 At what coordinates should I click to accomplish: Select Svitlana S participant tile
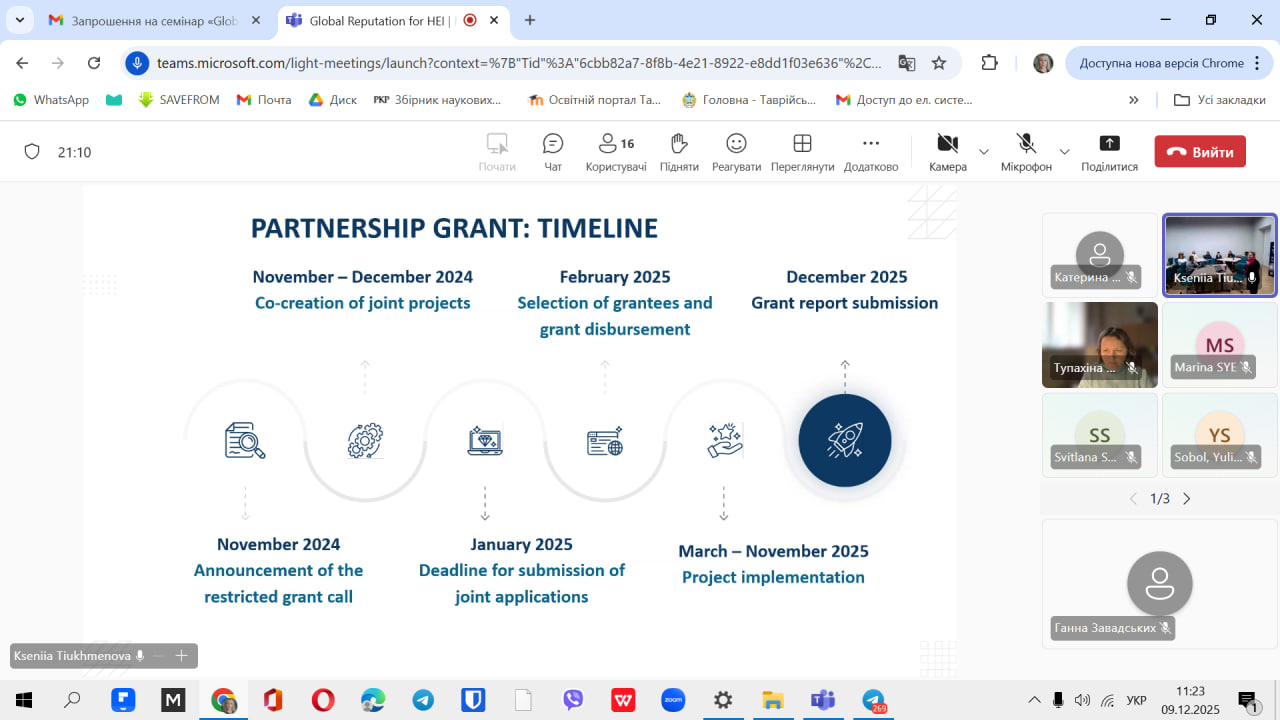click(x=1100, y=435)
